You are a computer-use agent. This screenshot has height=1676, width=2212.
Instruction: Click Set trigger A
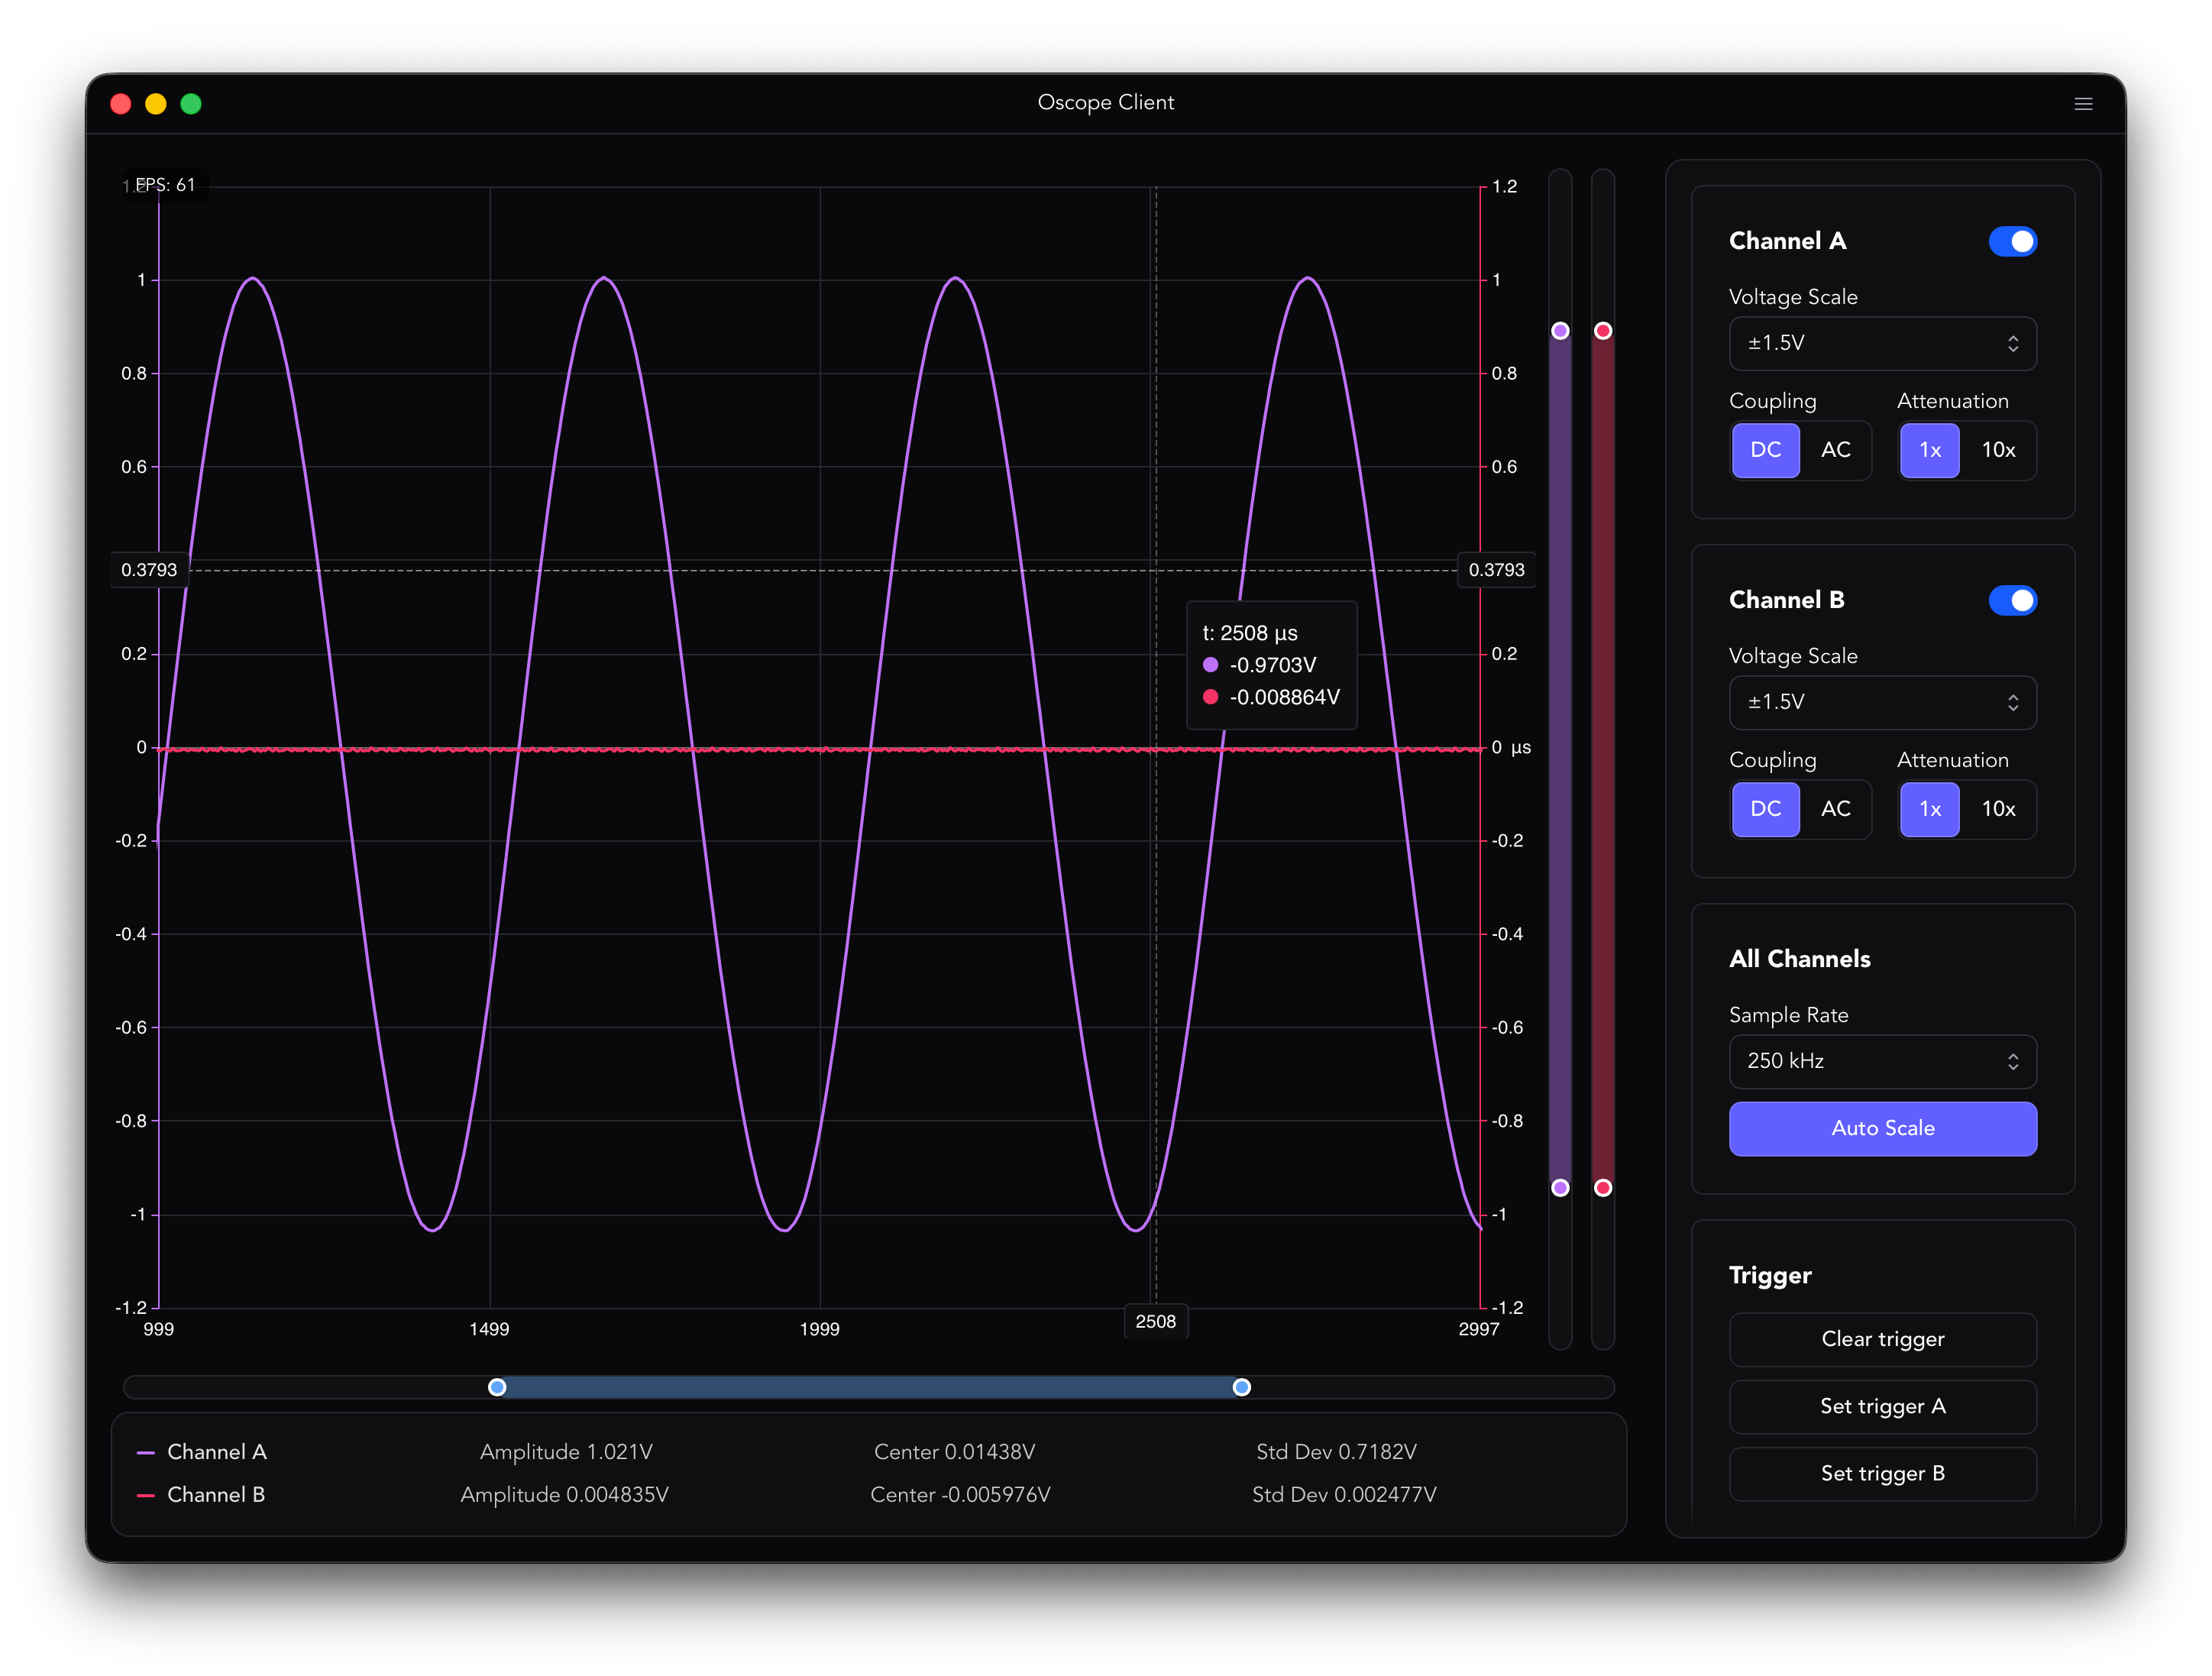[1882, 1406]
